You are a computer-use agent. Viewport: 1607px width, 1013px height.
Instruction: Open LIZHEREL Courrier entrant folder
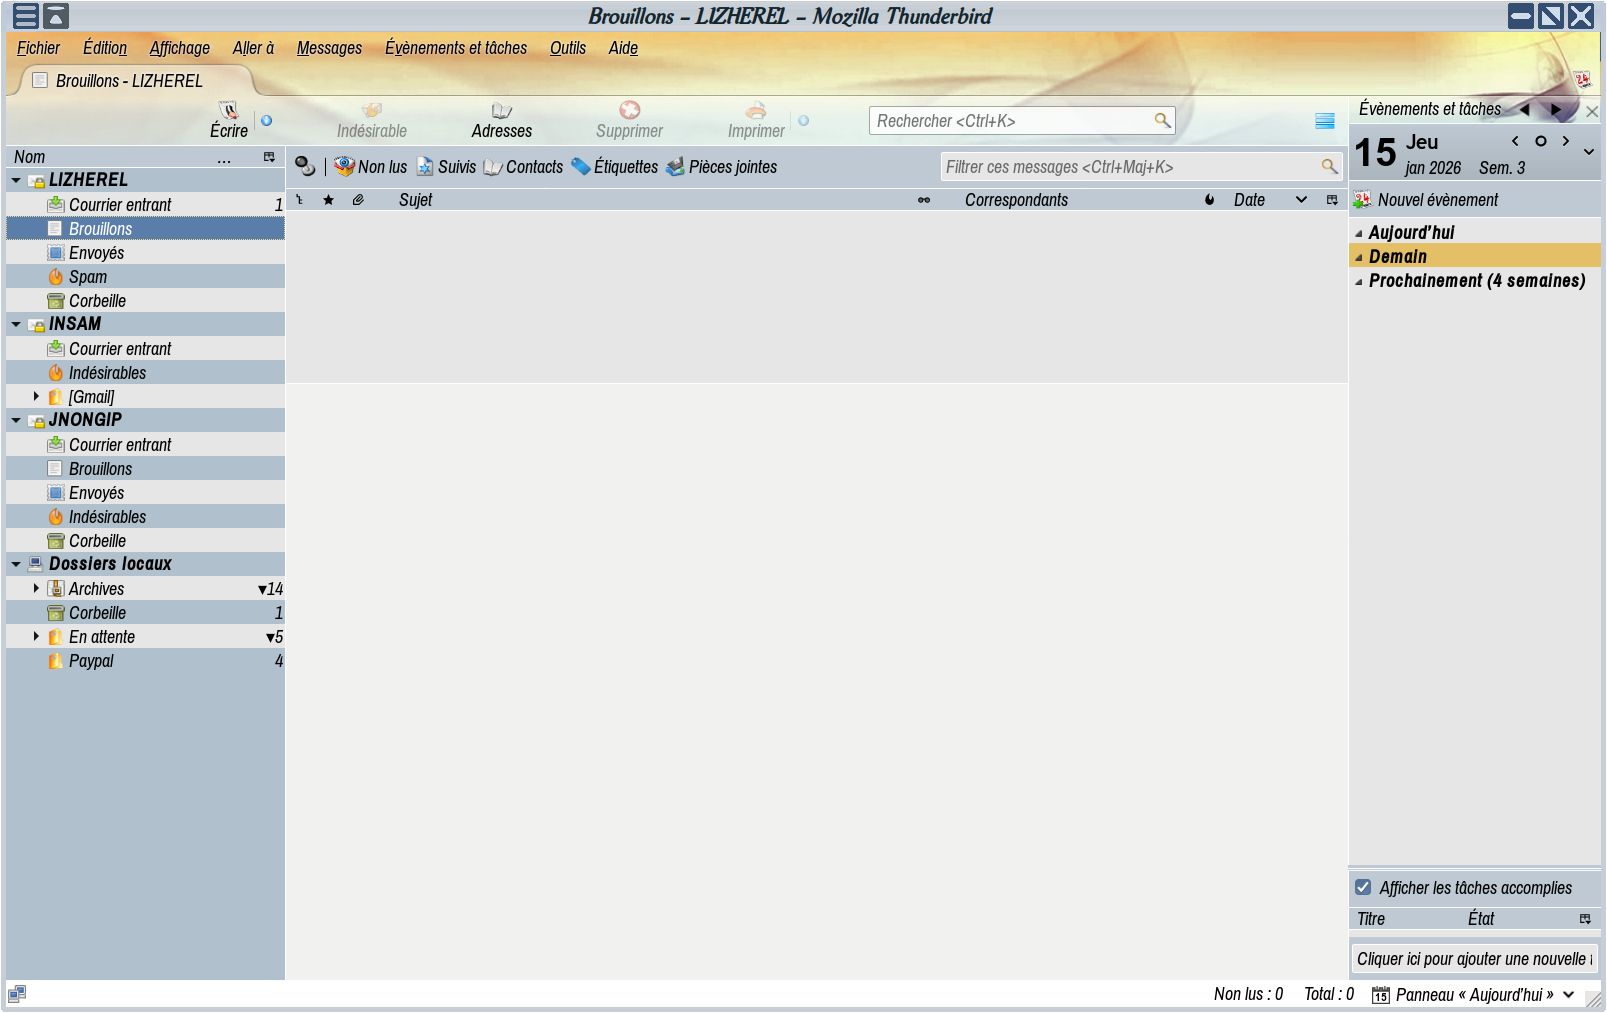(x=145, y=205)
